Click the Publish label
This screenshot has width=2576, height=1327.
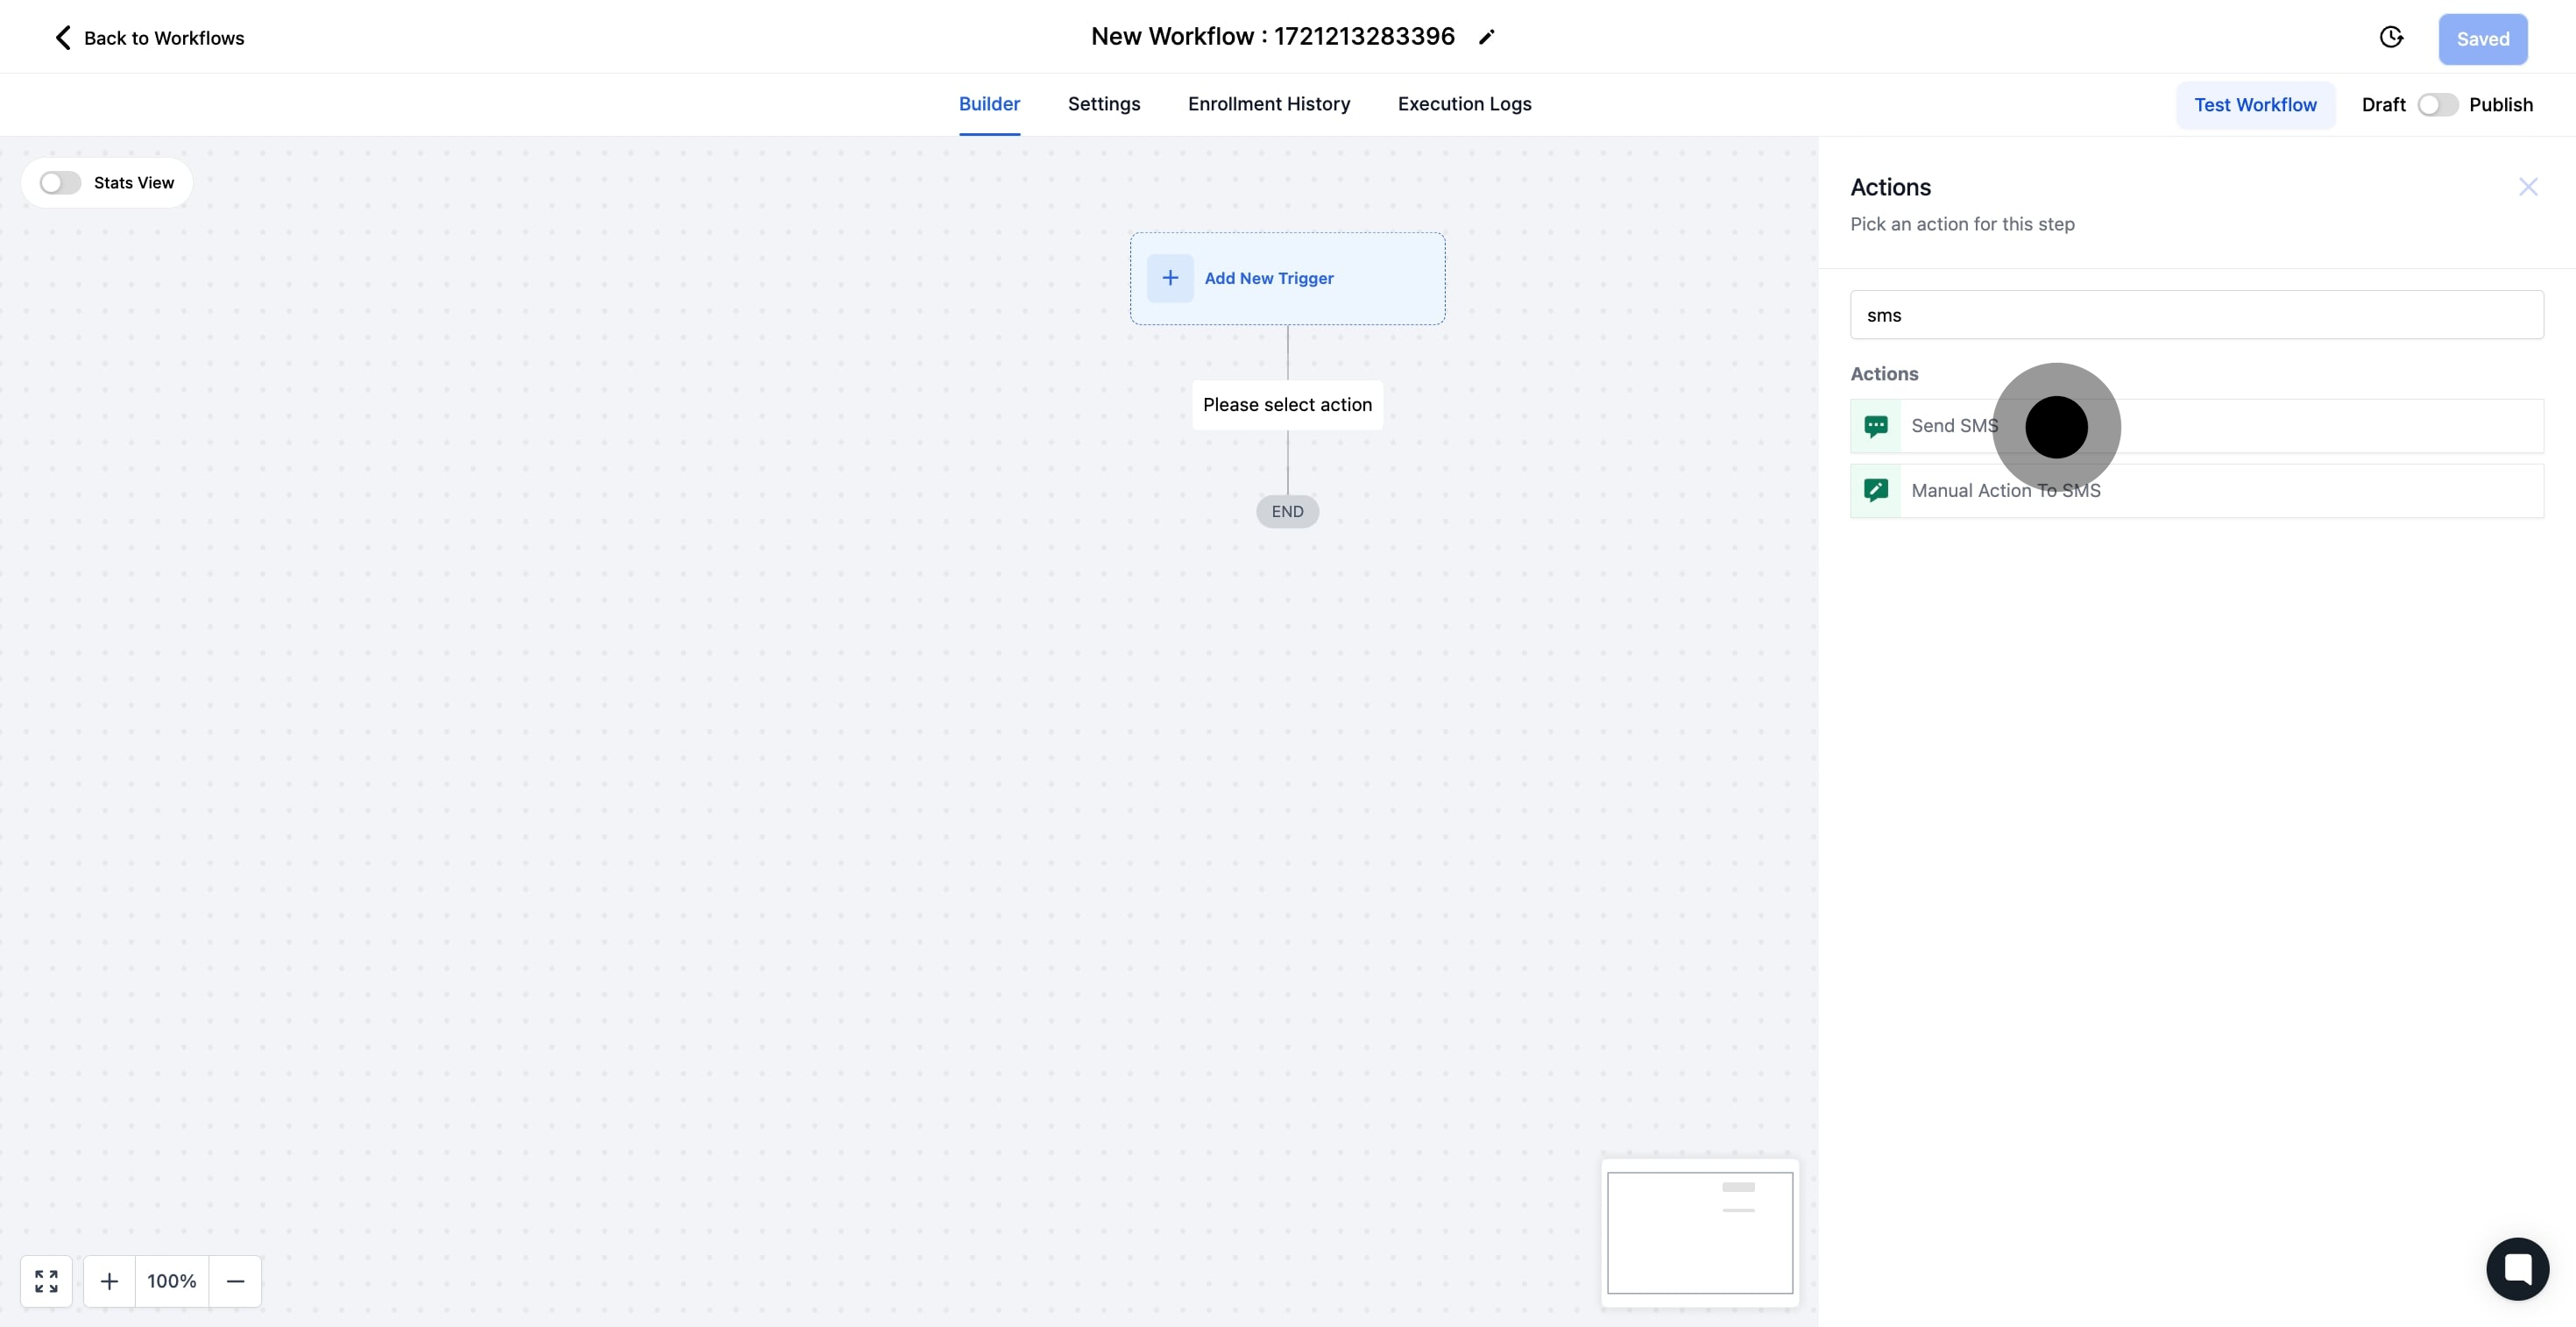tap(2500, 105)
